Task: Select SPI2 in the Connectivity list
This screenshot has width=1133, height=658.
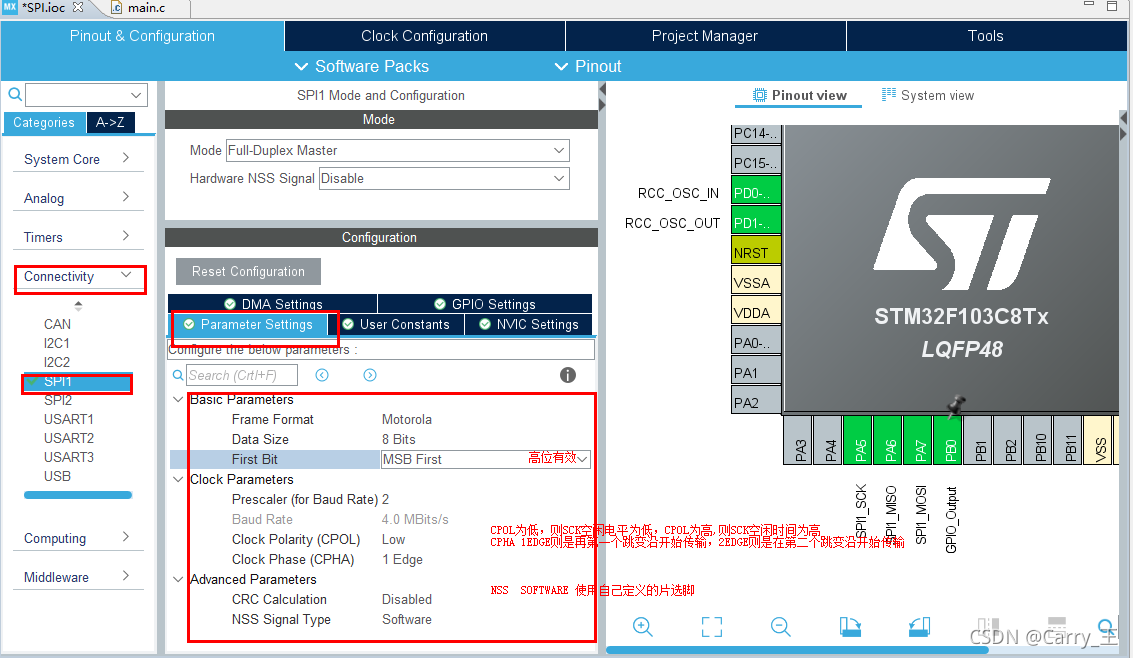Action: tap(58, 400)
